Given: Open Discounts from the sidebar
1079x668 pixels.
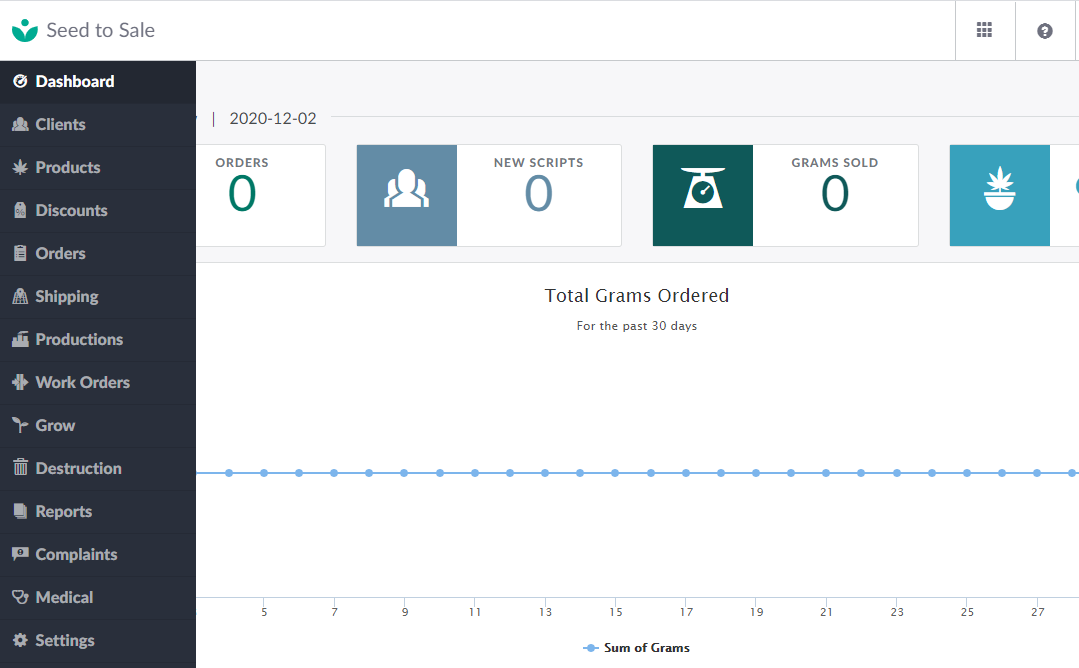Looking at the screenshot, I should (71, 210).
